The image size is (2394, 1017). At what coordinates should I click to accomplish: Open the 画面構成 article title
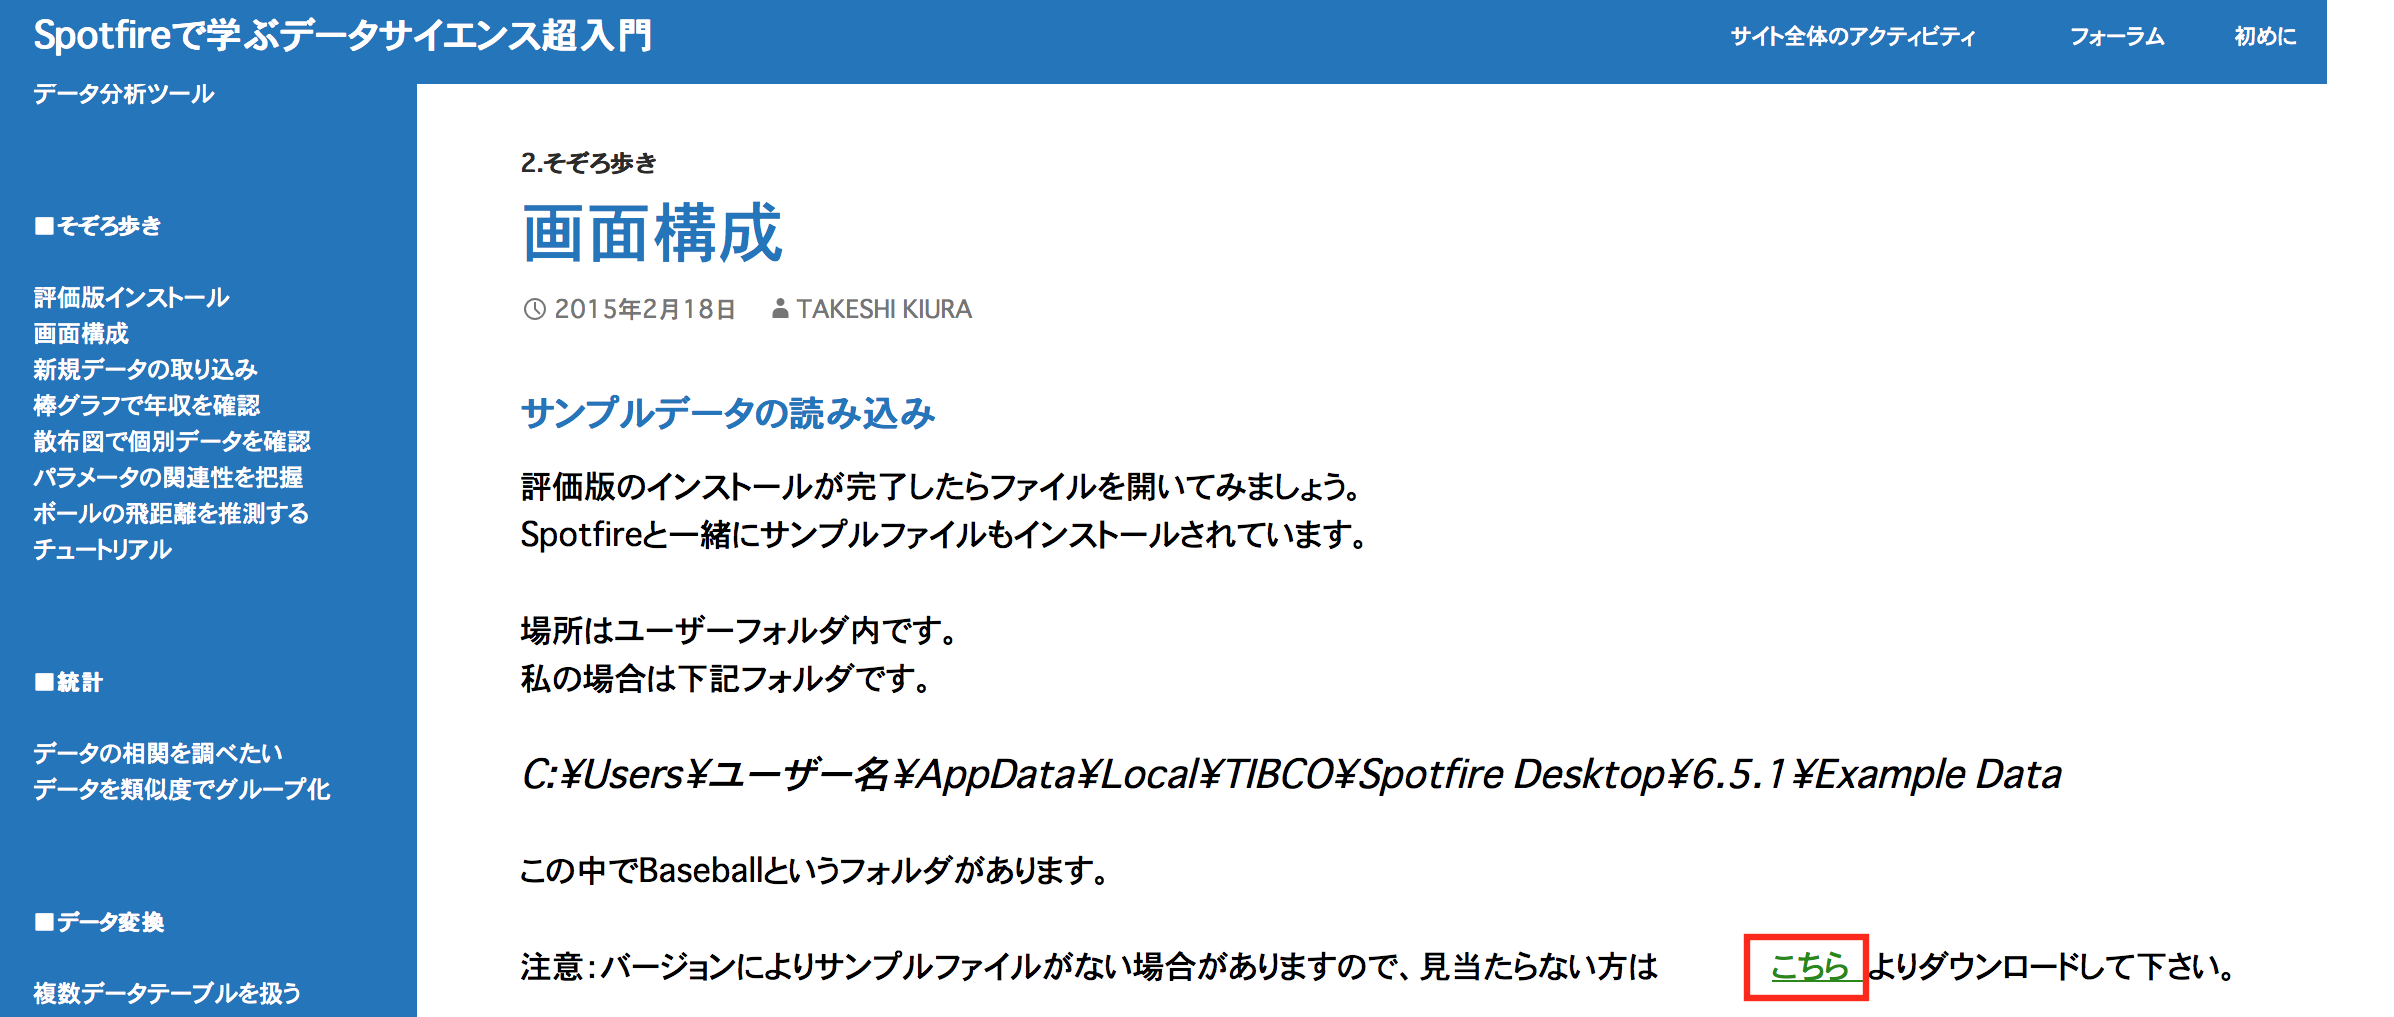click(652, 236)
